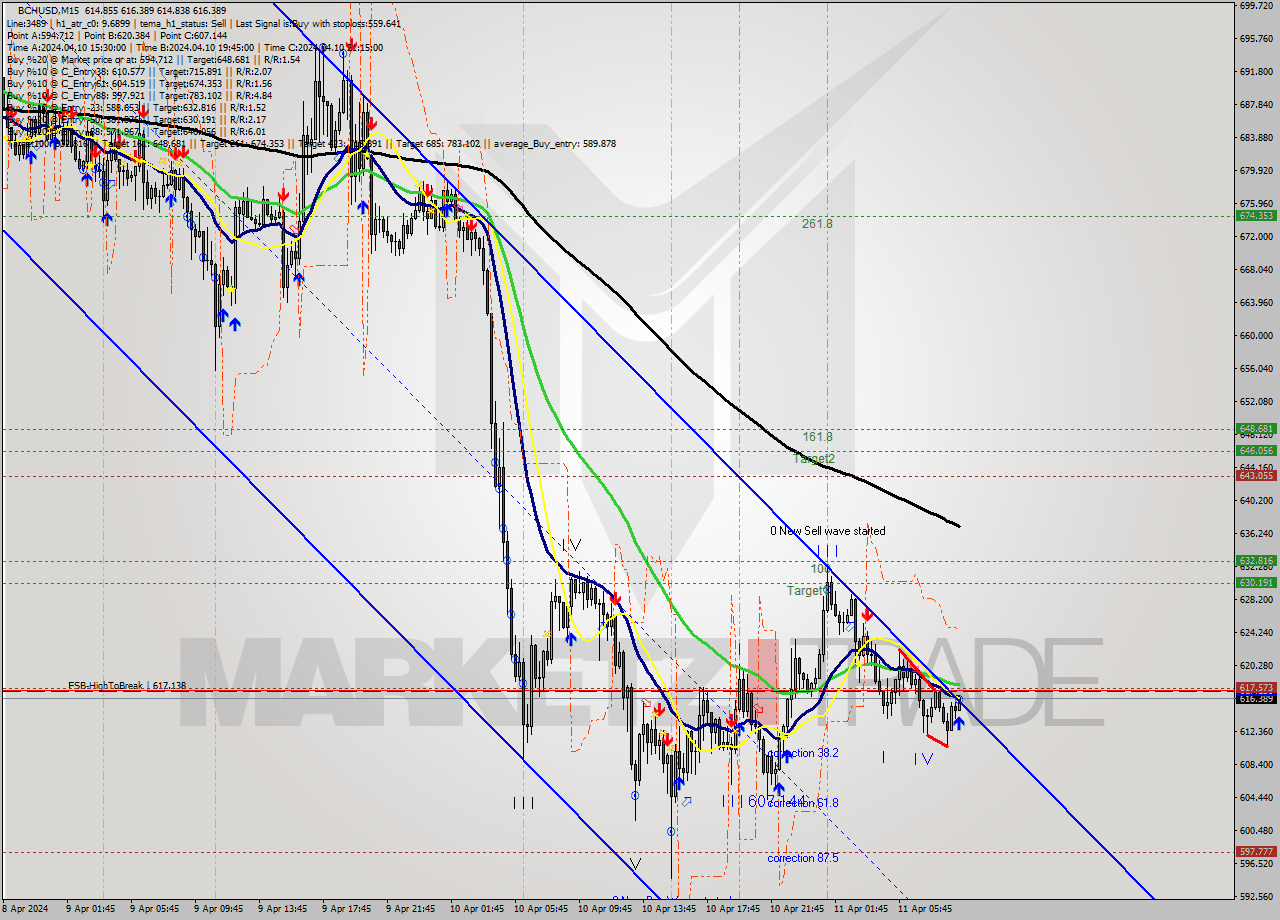The height and width of the screenshot is (920, 1280).
Task: Click the red 617.573 price tag
Action: coord(1256,688)
